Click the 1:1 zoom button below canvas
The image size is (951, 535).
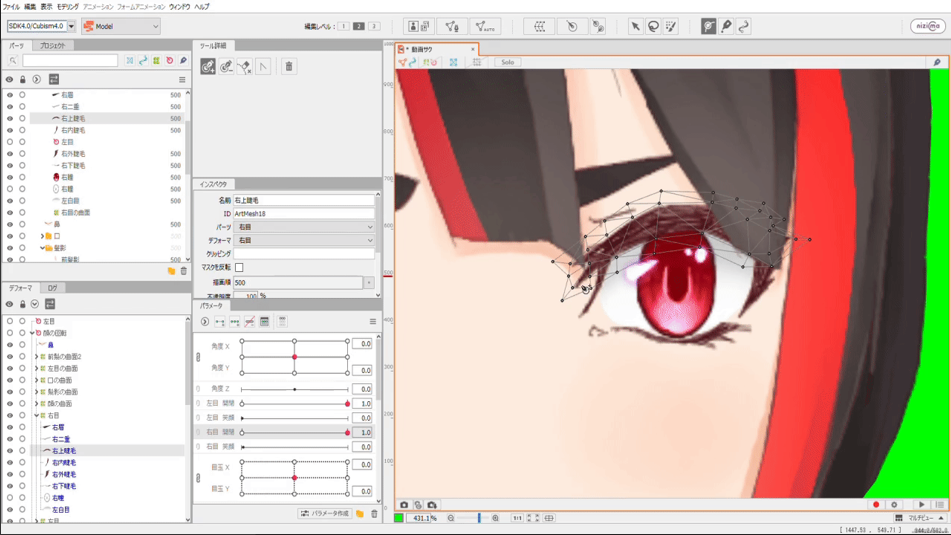coord(517,518)
